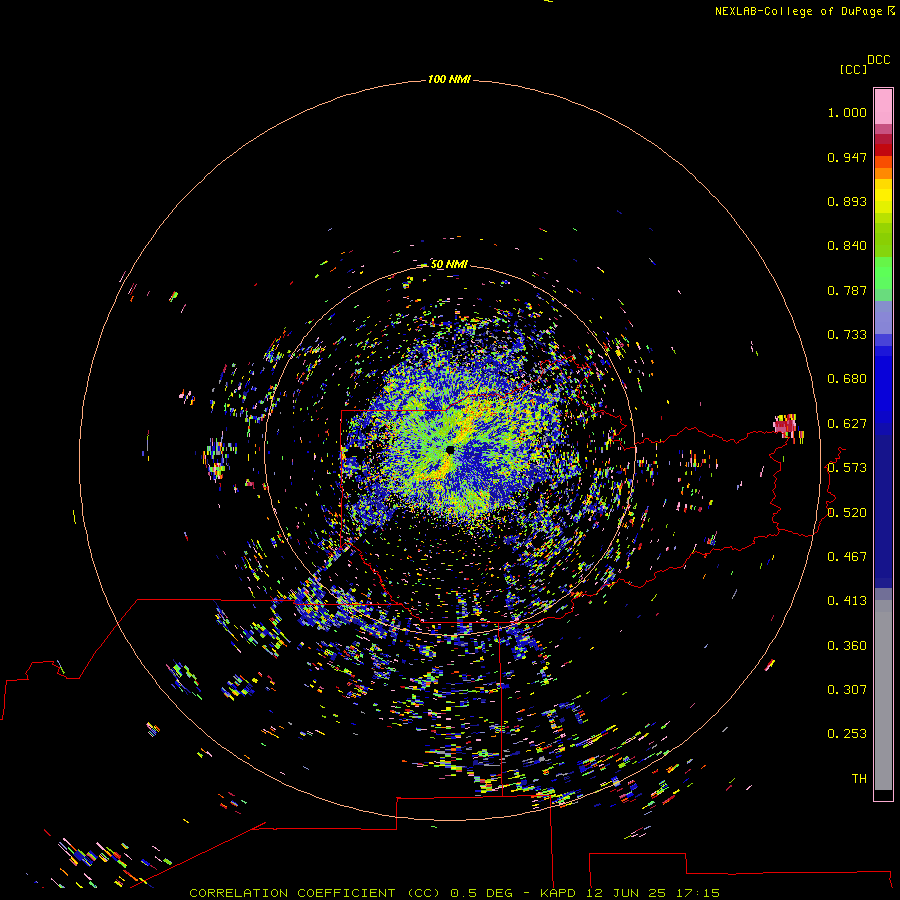Pick the red color segment near 0.947
900x900 pixels.
pos(883,150)
